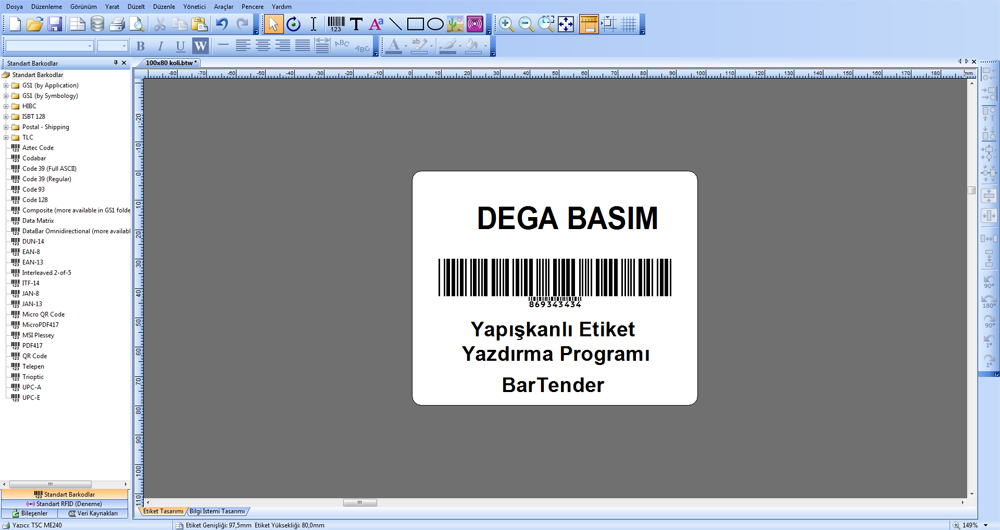Select Data Matrix barcode type
The width and height of the screenshot is (1000, 530).
38,221
